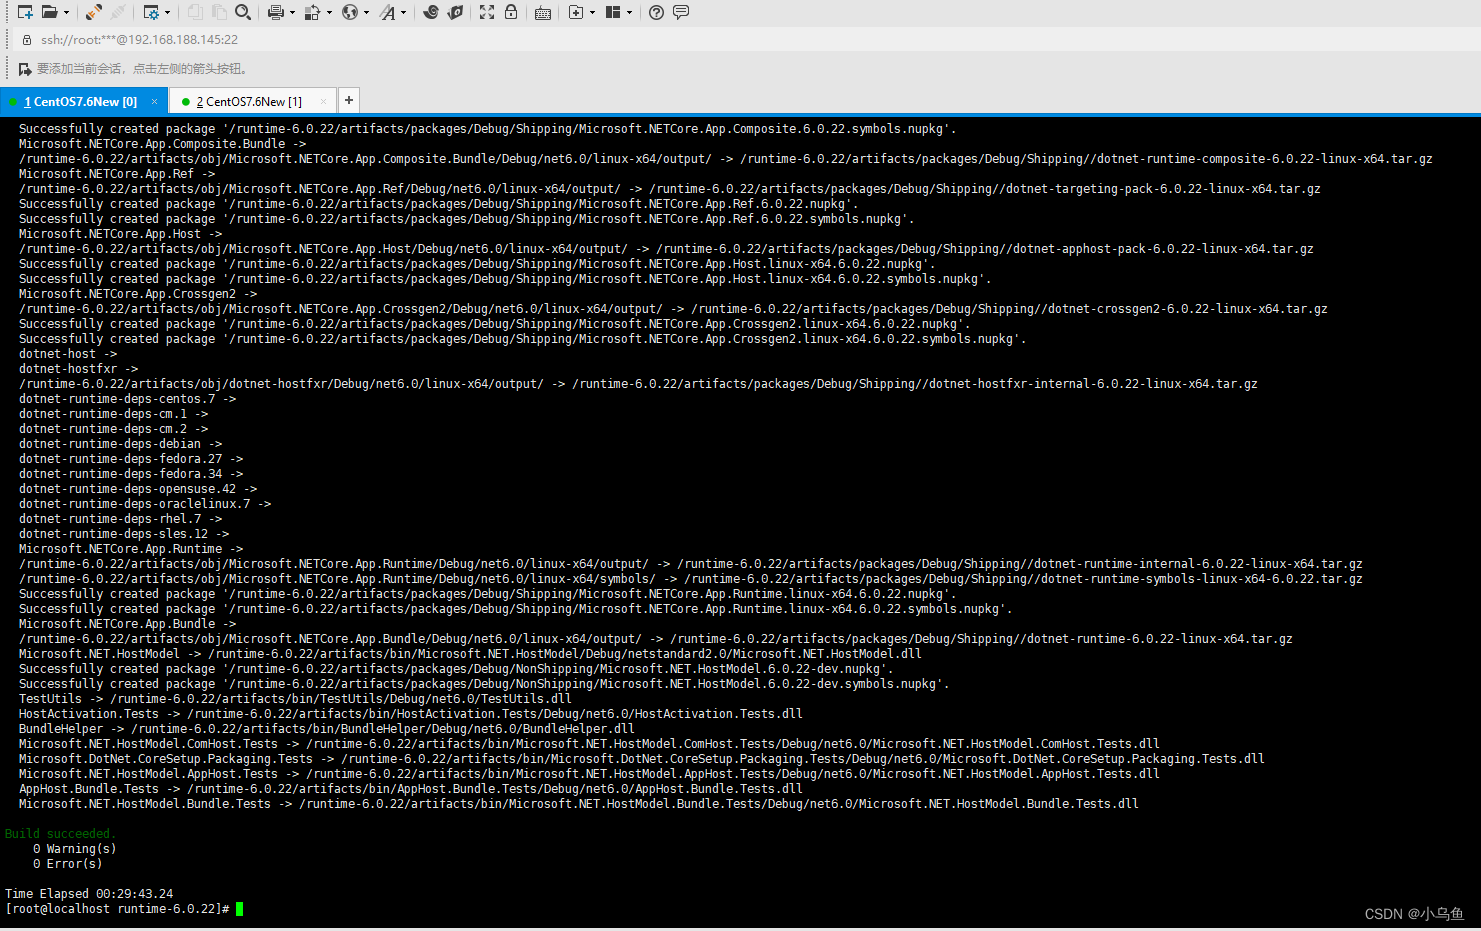Click the New Session icon

click(25, 12)
